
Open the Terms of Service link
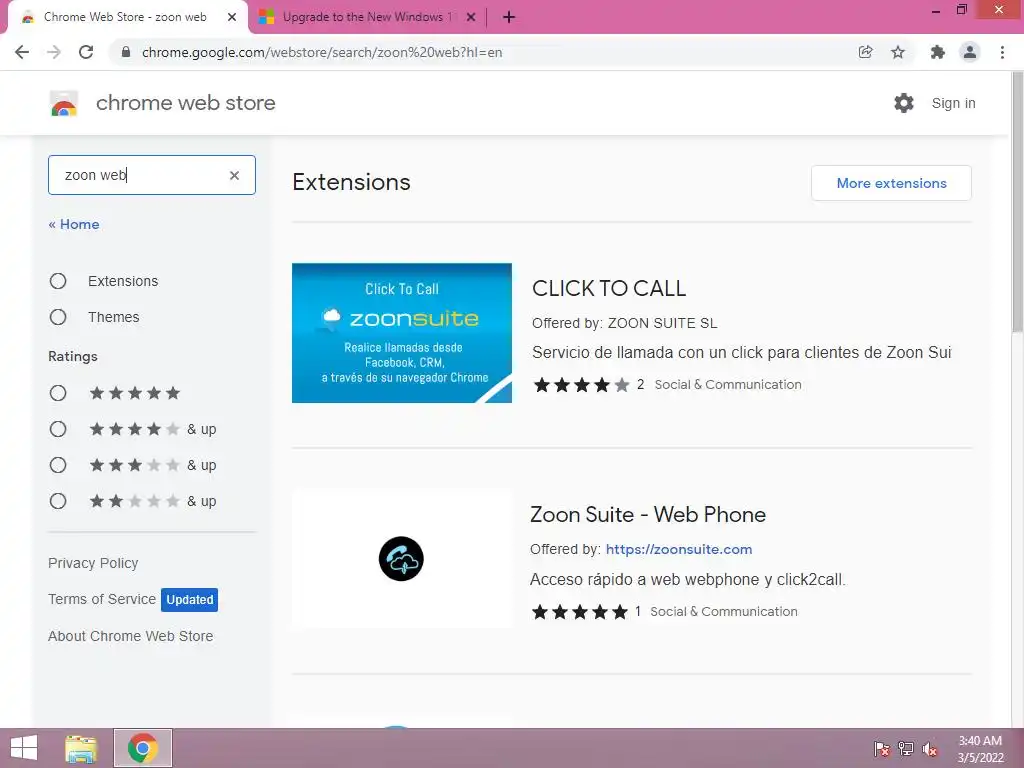(x=102, y=599)
